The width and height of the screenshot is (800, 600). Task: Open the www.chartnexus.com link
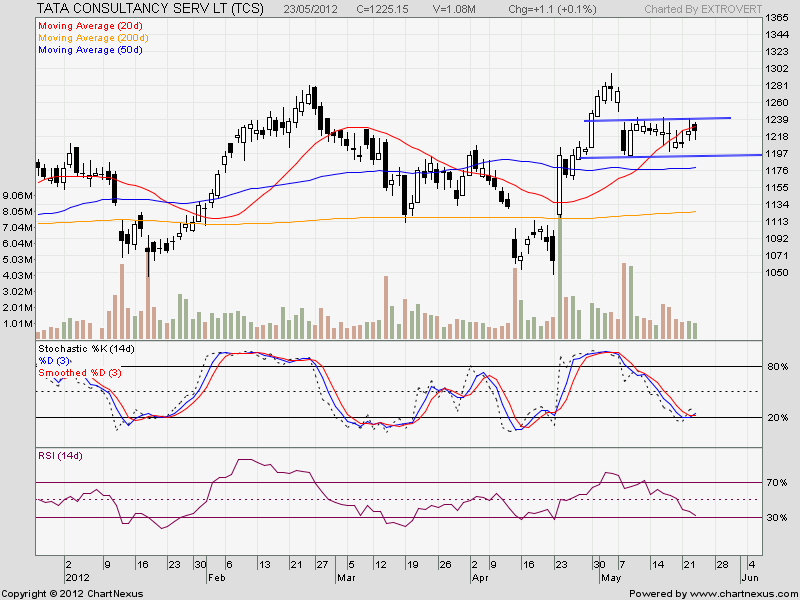(x=741, y=593)
